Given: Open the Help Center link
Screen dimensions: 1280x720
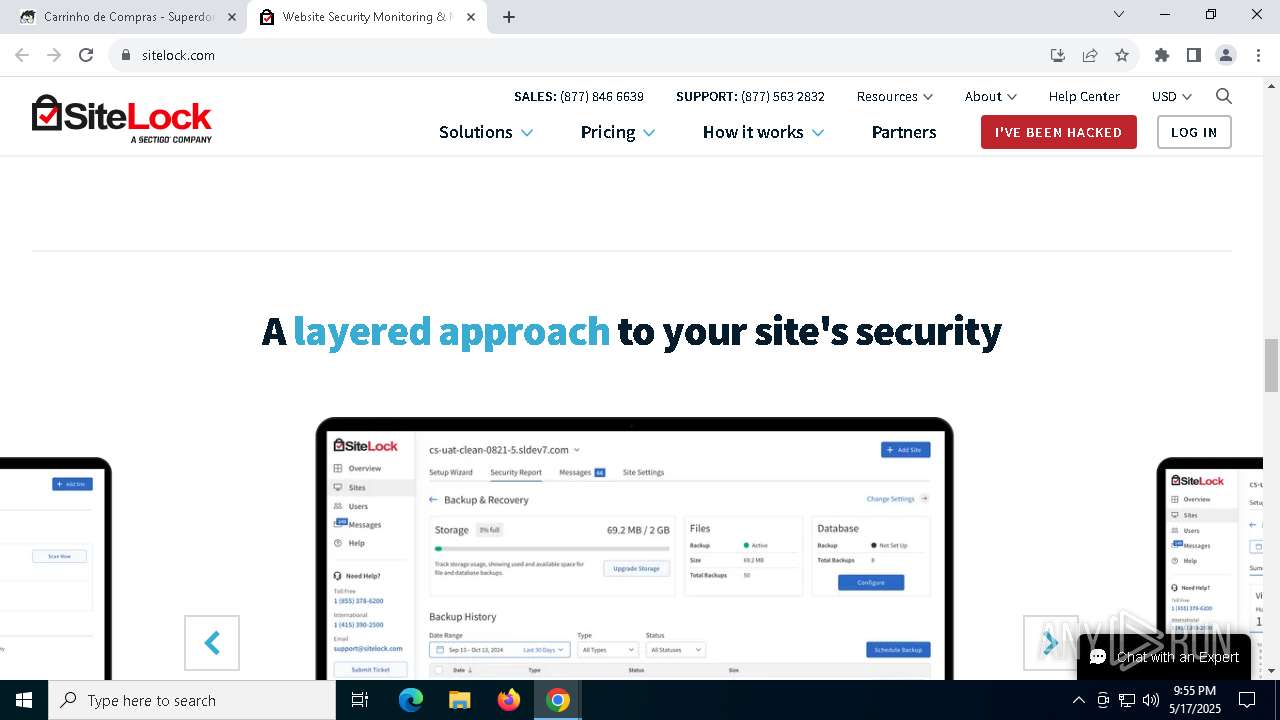Looking at the screenshot, I should (x=1084, y=97).
